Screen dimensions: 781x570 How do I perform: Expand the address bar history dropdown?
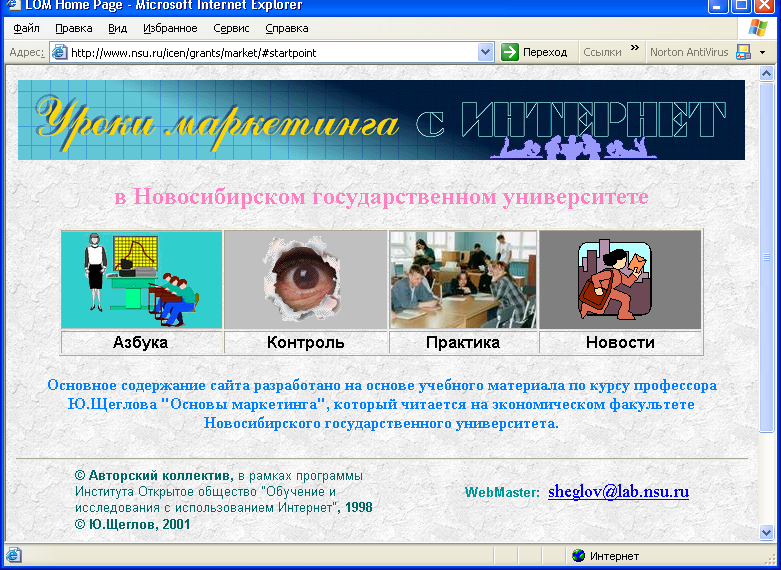486,52
